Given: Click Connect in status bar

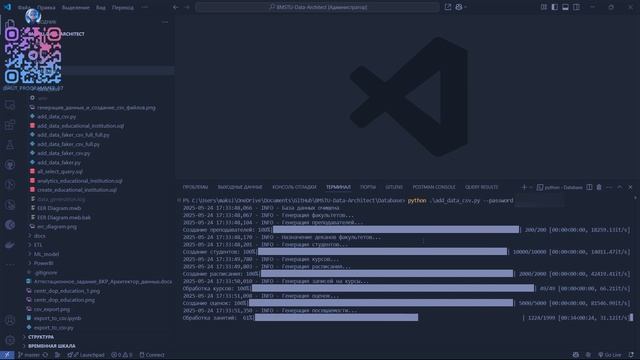Looking at the screenshot, I should [x=152, y=355].
